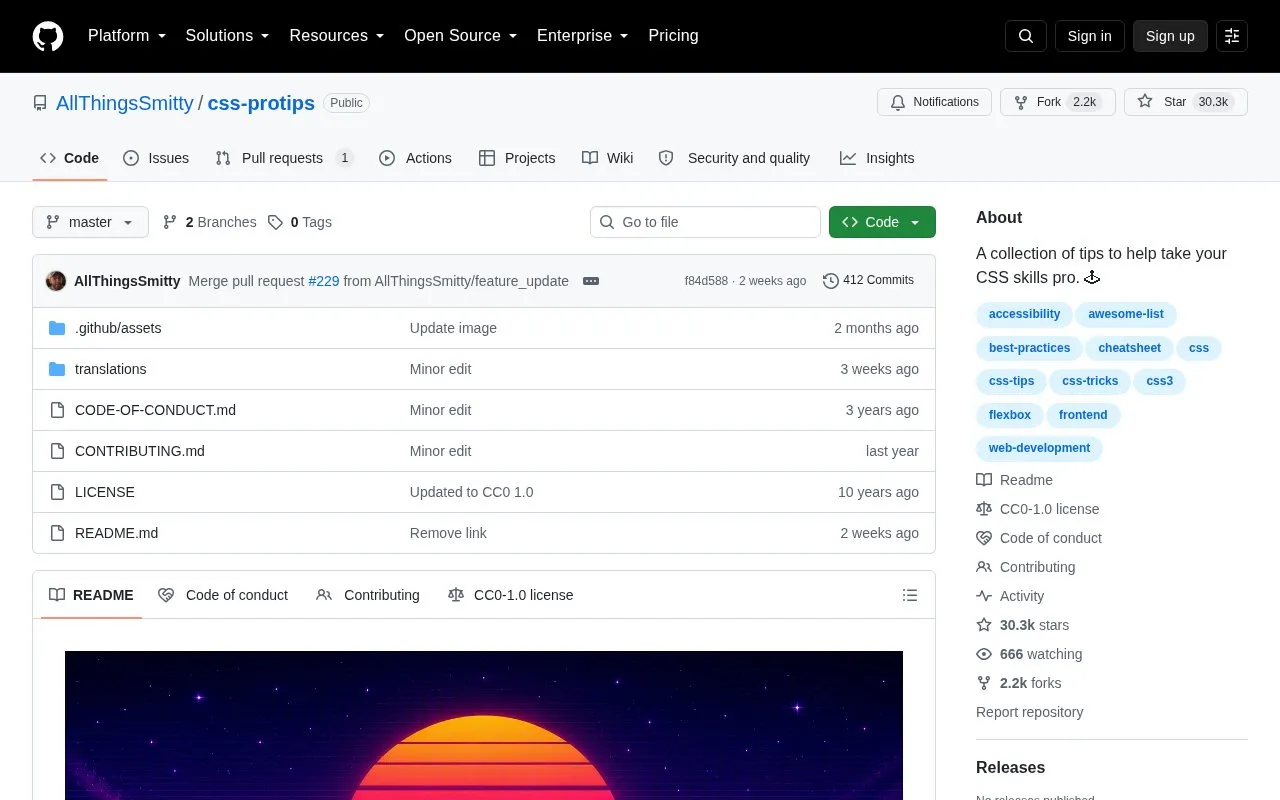
Task: Open the appearance settings icon button
Action: pos(1232,36)
